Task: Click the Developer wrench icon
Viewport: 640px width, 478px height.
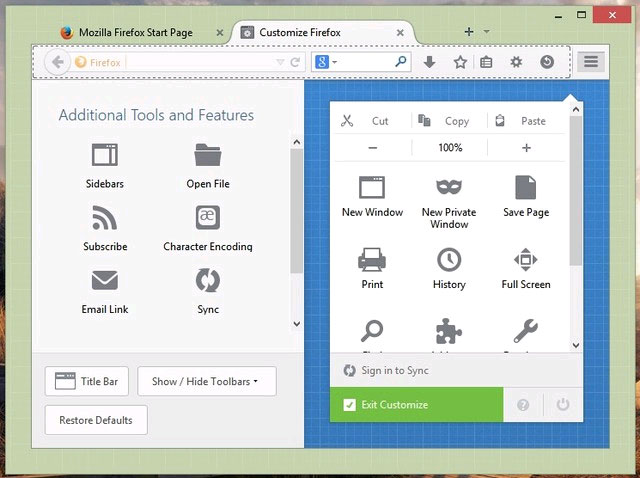Action: (526, 331)
